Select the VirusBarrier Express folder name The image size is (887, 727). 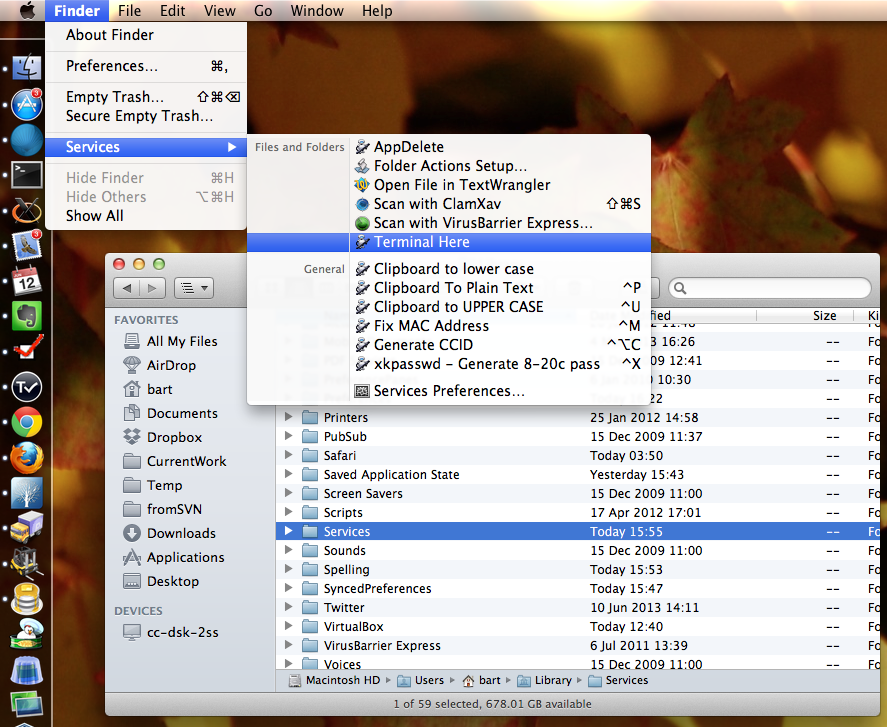click(x=382, y=646)
